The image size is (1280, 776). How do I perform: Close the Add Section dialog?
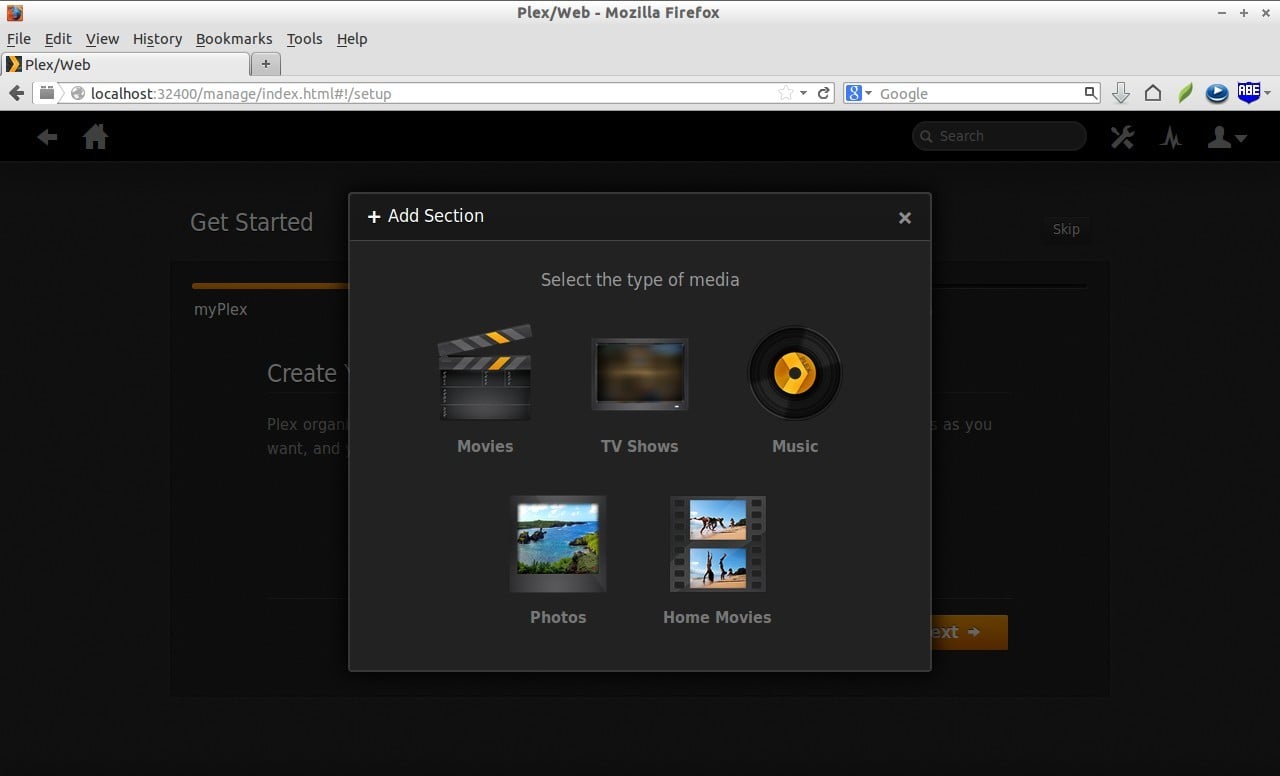(x=905, y=218)
